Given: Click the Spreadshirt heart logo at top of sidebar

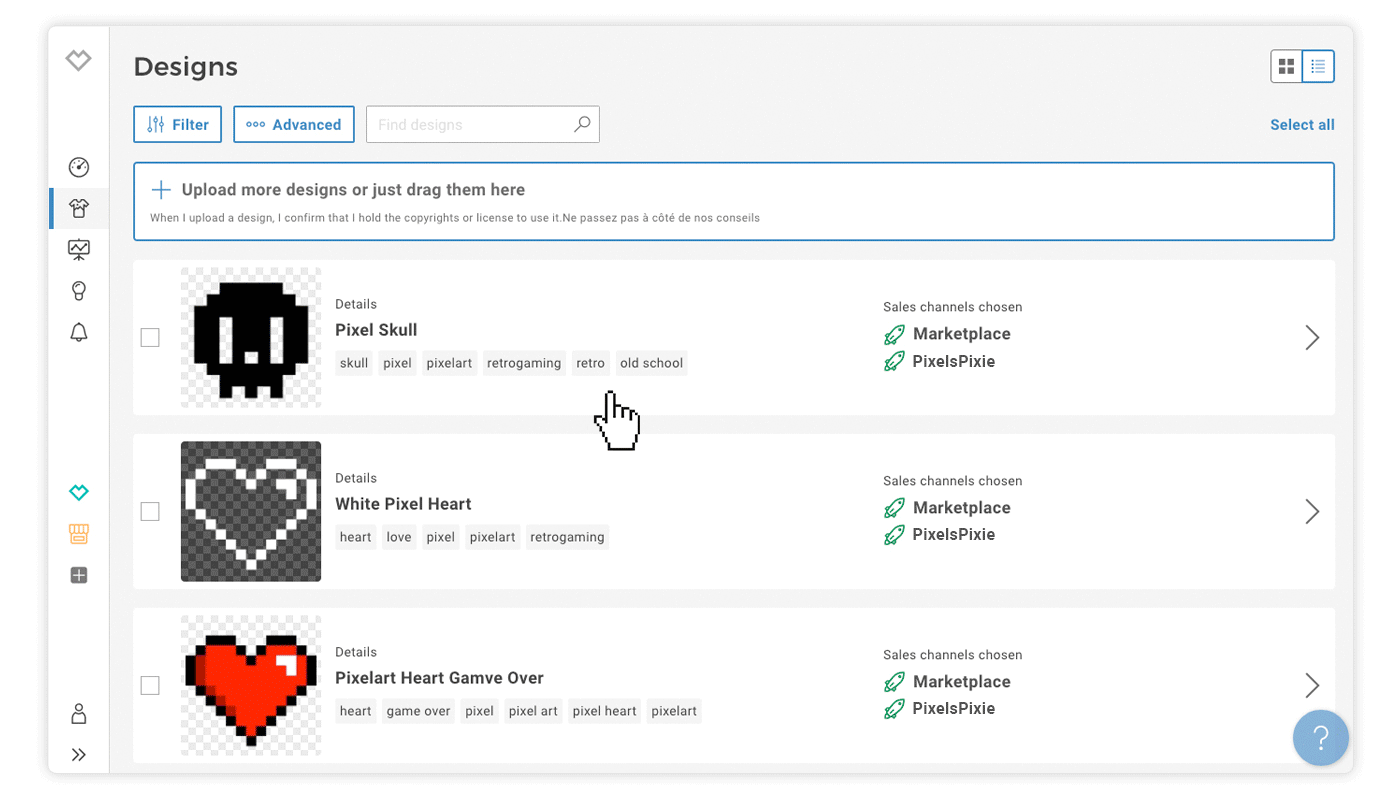Looking at the screenshot, I should click(79, 60).
